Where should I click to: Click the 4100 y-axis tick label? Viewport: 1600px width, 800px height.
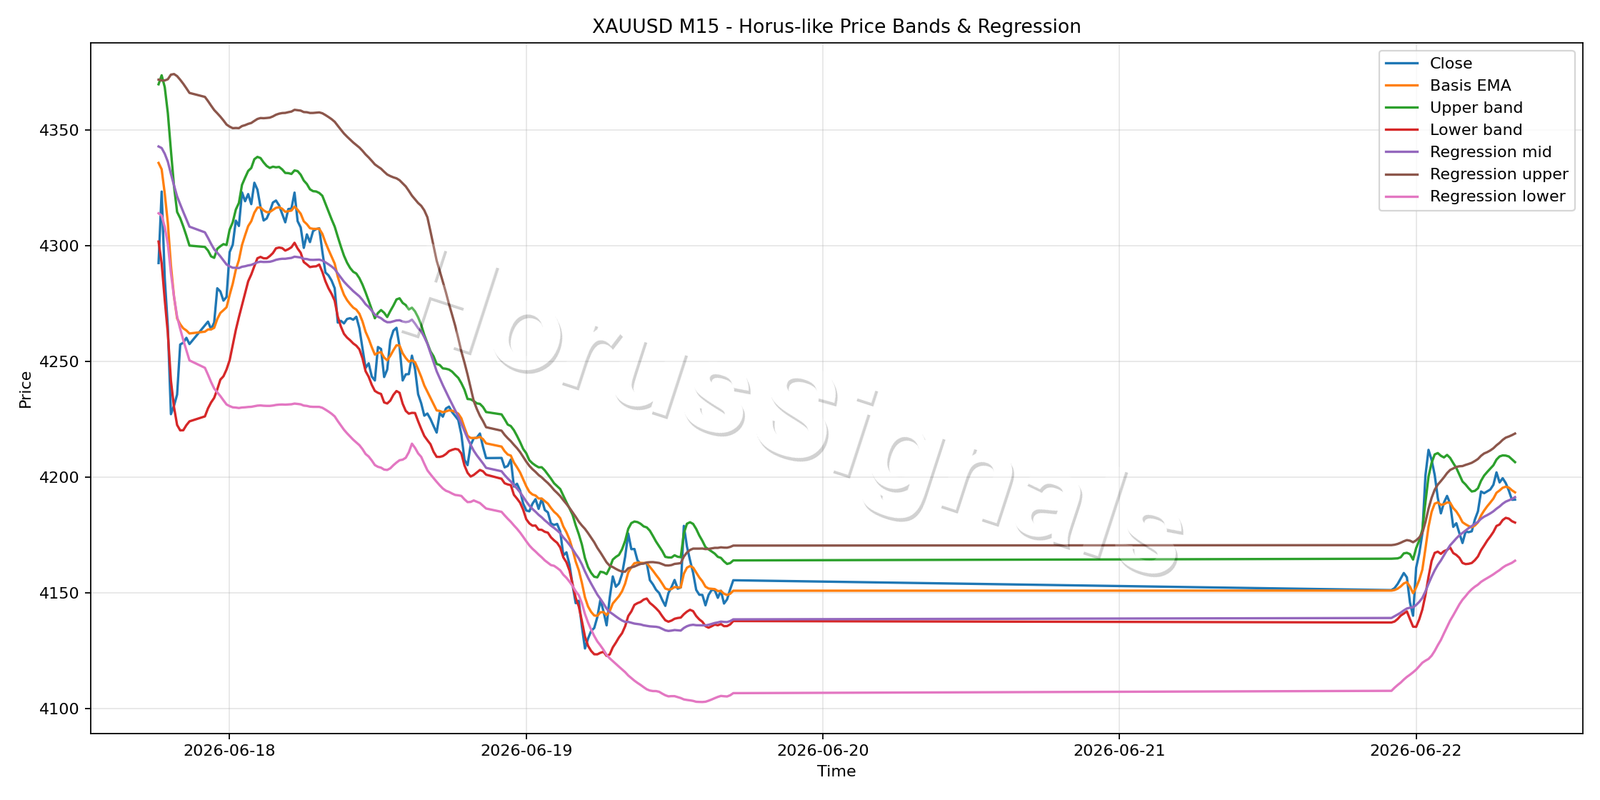coord(62,709)
